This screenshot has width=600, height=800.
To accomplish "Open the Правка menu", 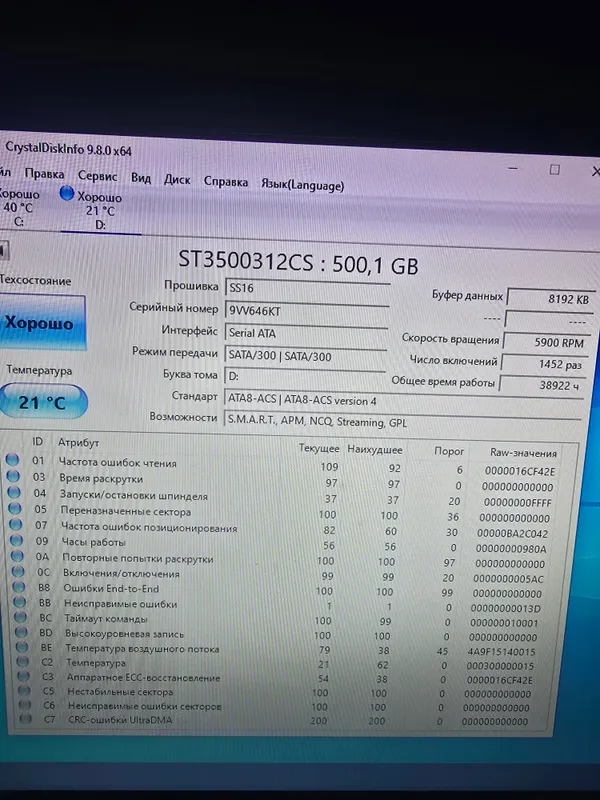I will coord(44,174).
